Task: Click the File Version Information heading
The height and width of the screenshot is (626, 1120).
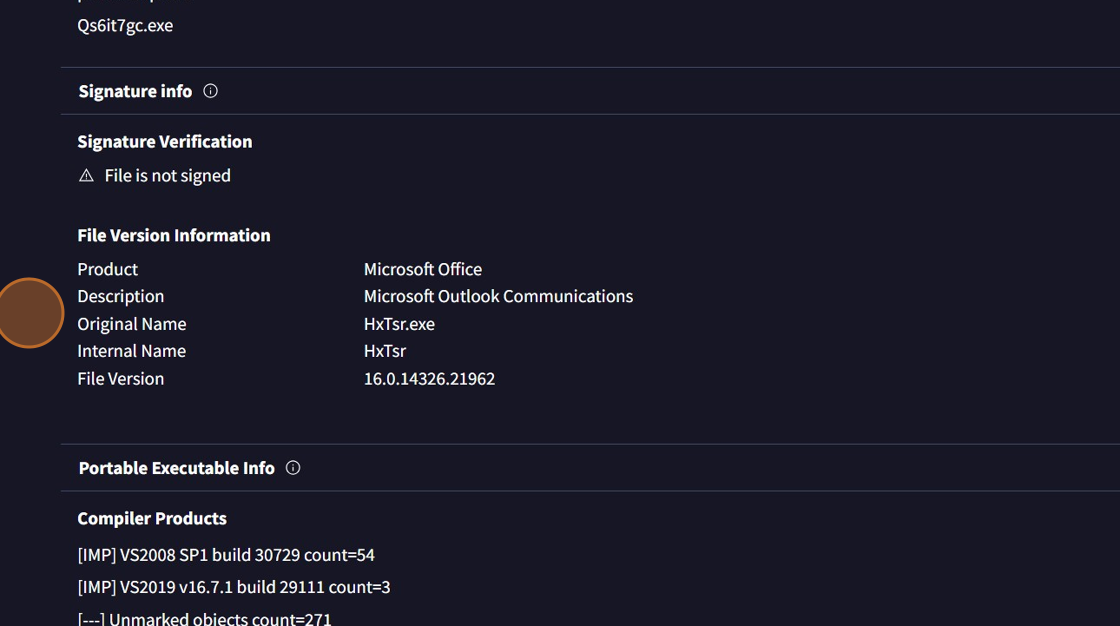Action: [x=173, y=235]
